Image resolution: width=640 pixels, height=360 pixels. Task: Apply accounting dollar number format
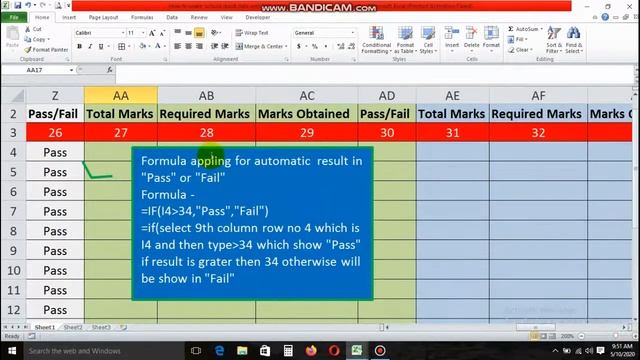point(299,47)
